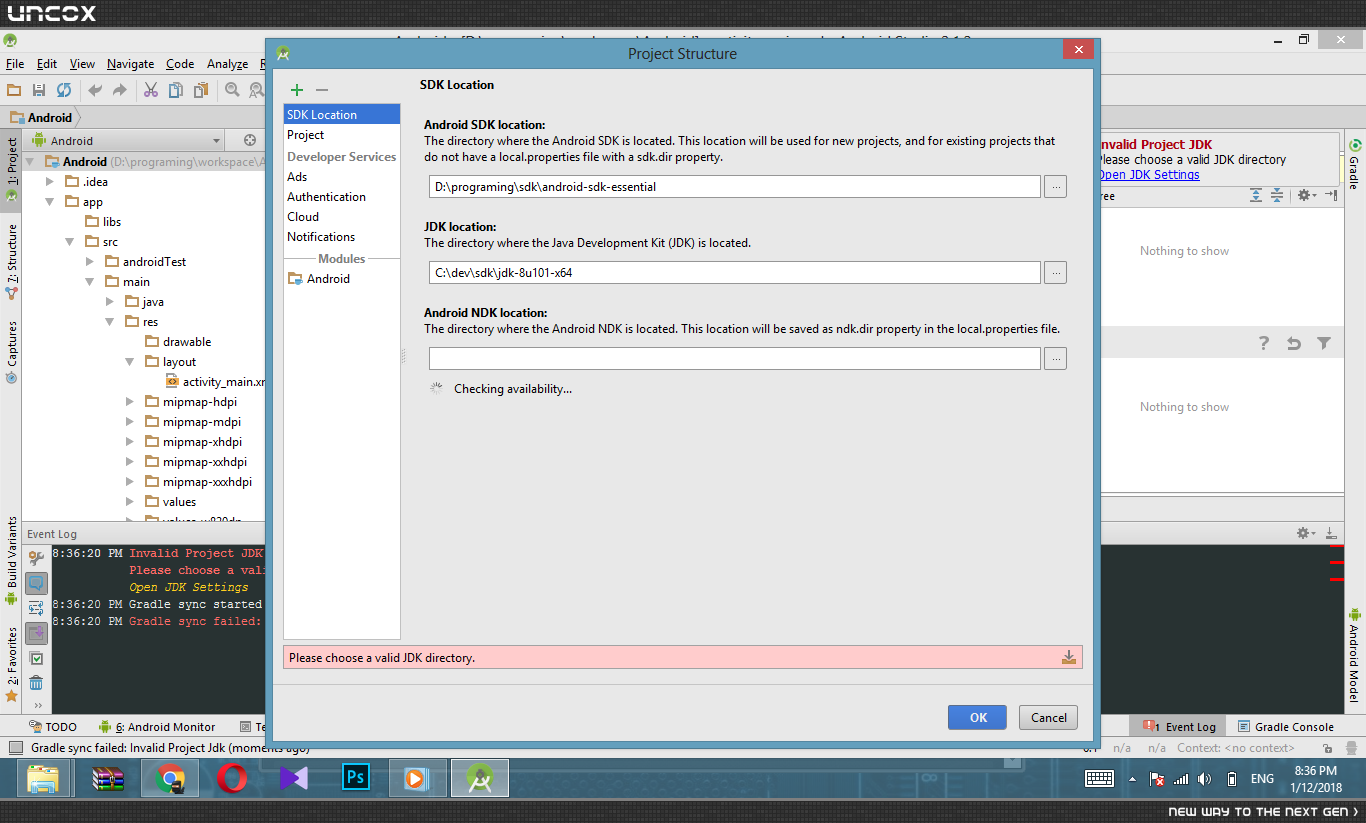Screen dimensions: 1366x823
Task: Click the Android SDK location text field
Action: pyautogui.click(x=735, y=186)
